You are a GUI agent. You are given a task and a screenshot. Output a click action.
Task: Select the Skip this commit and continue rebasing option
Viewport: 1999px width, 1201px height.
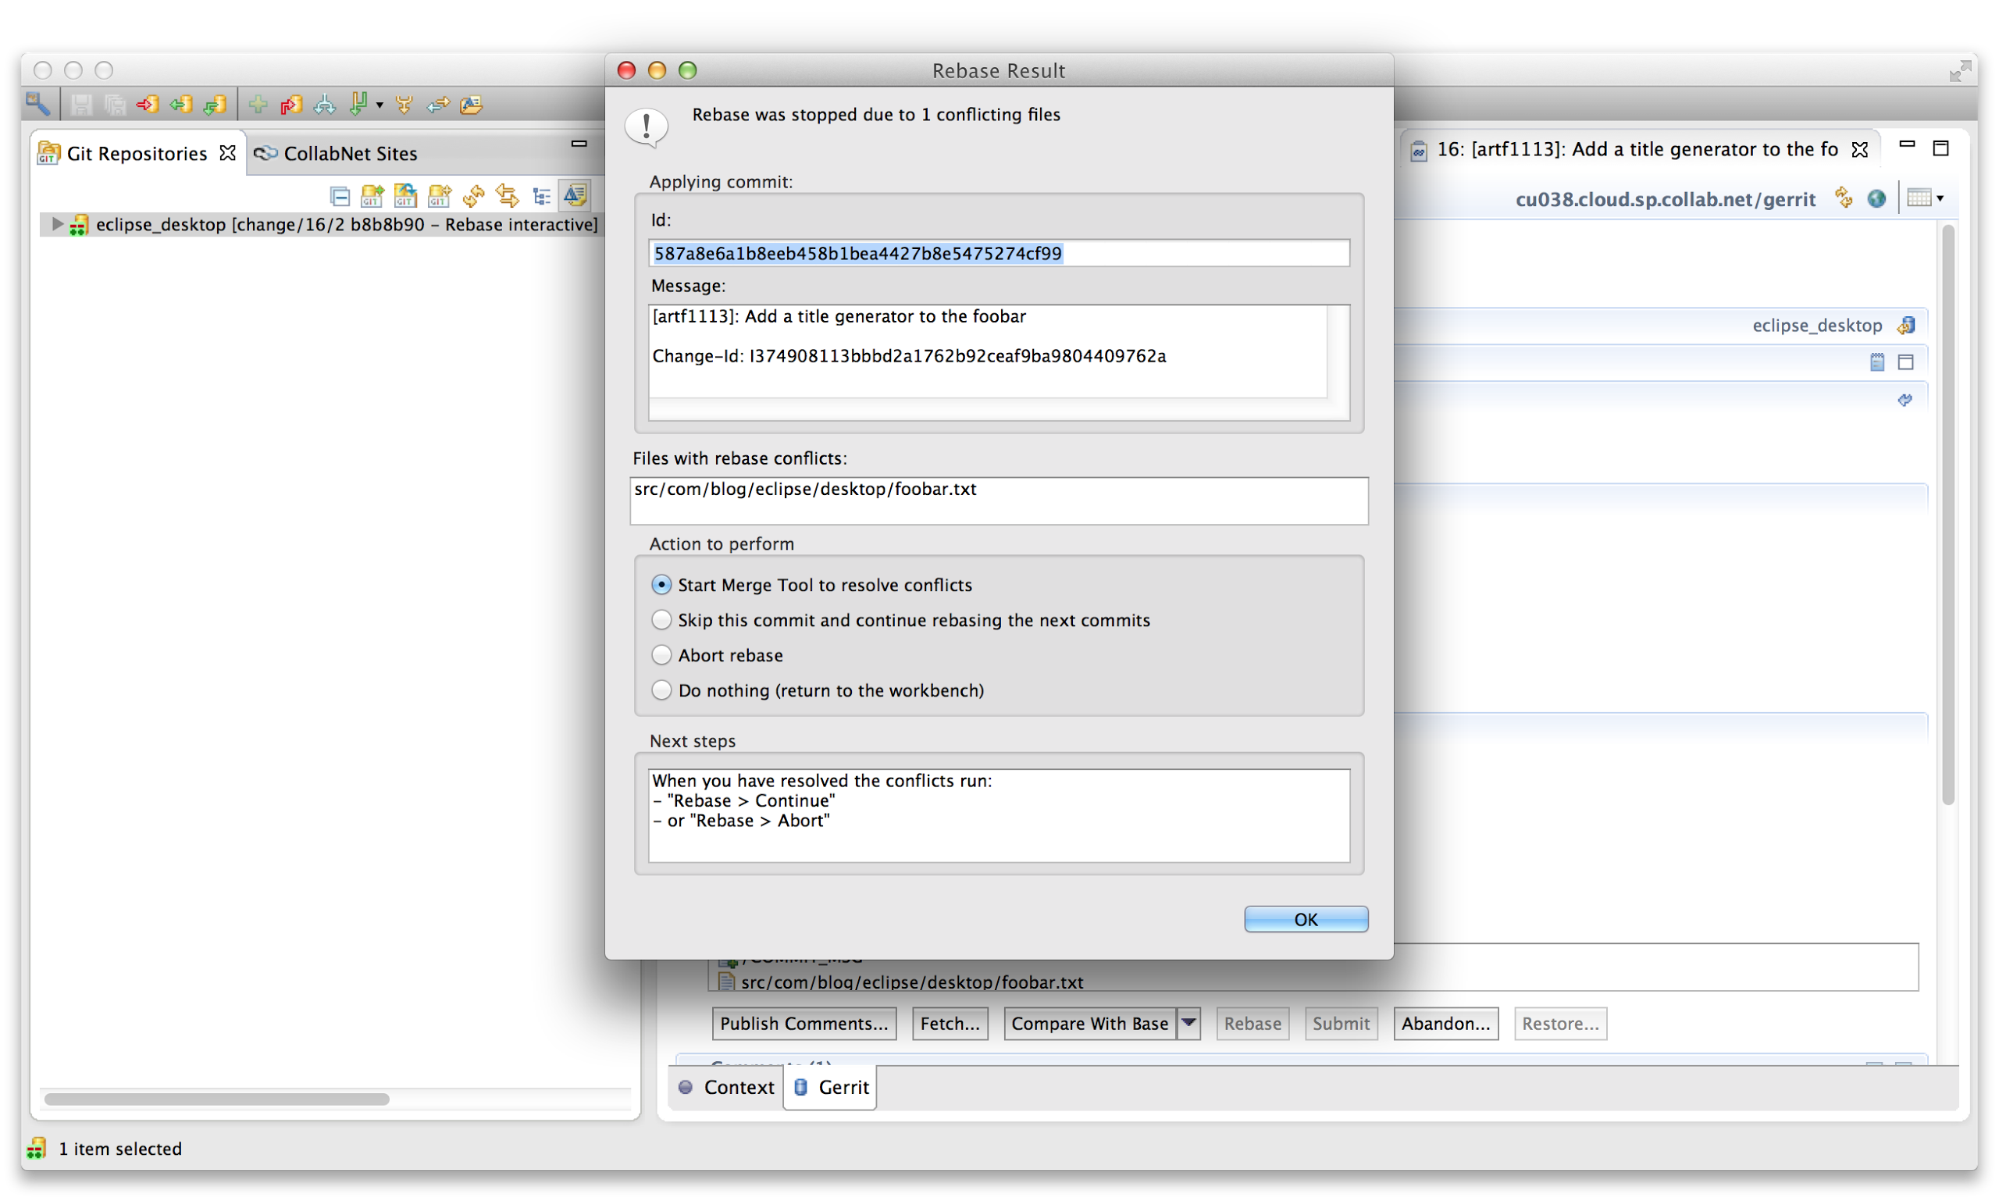pyautogui.click(x=661, y=620)
